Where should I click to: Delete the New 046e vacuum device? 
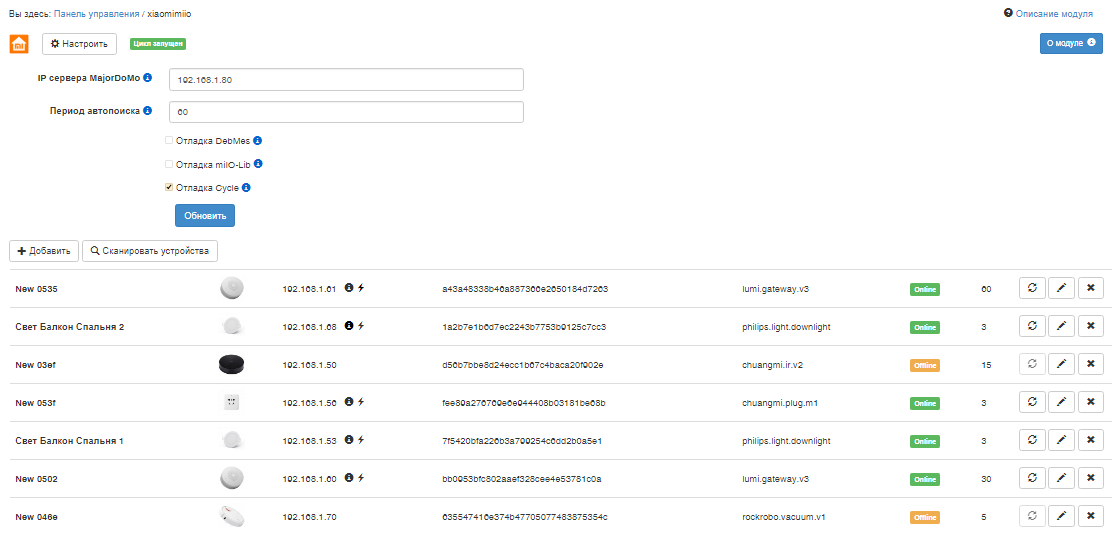click(x=1090, y=516)
